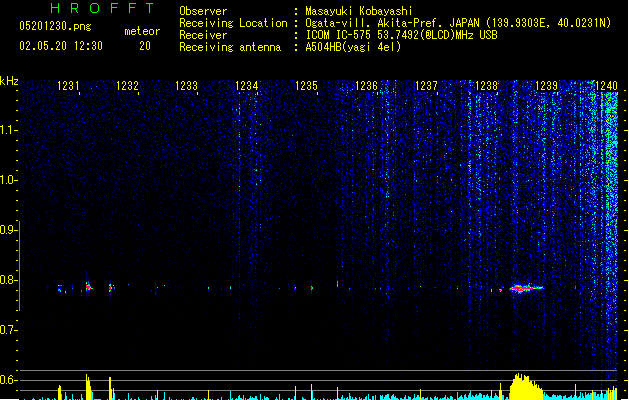This screenshot has height=400, width=629.
Task: Click the 1231 time marker
Action: (x=68, y=86)
